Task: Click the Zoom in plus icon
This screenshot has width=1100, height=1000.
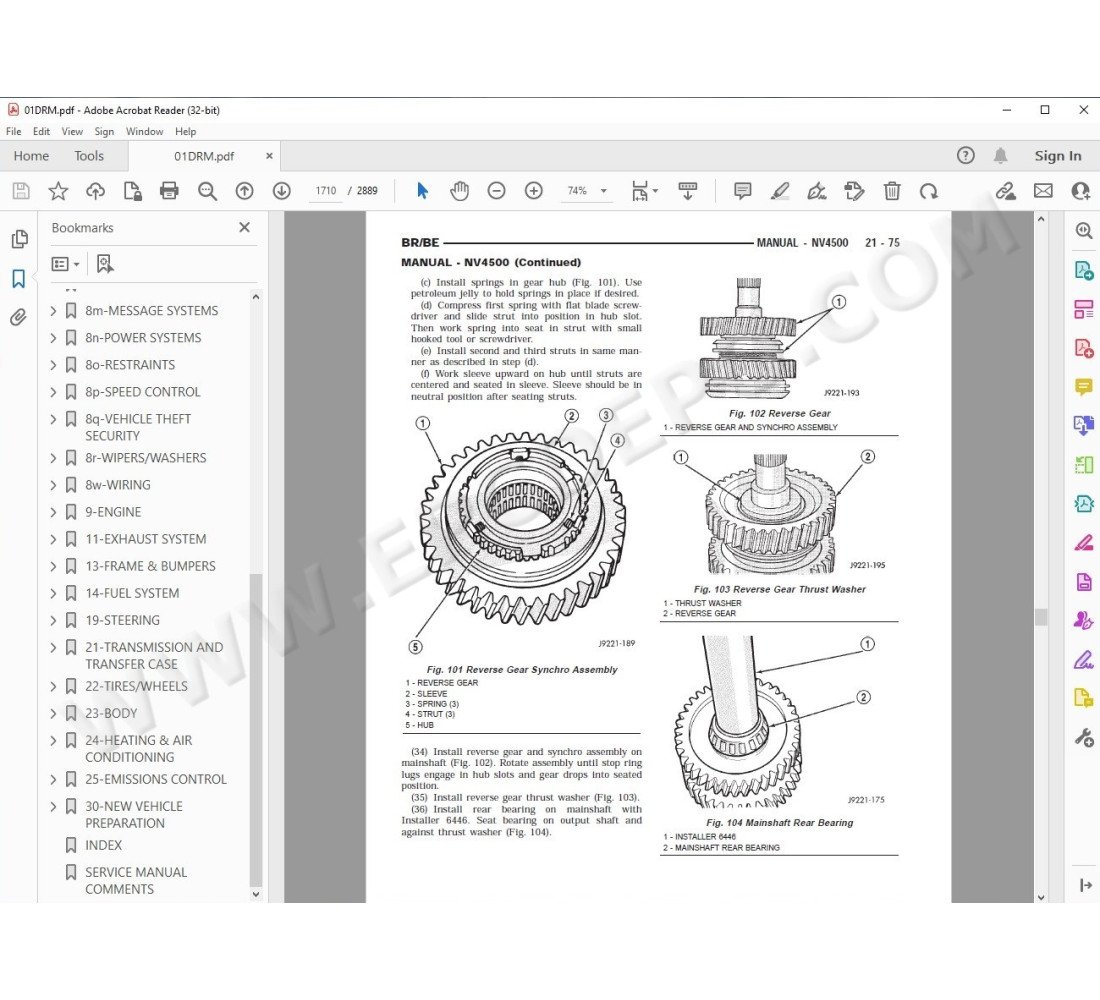Action: 533,191
